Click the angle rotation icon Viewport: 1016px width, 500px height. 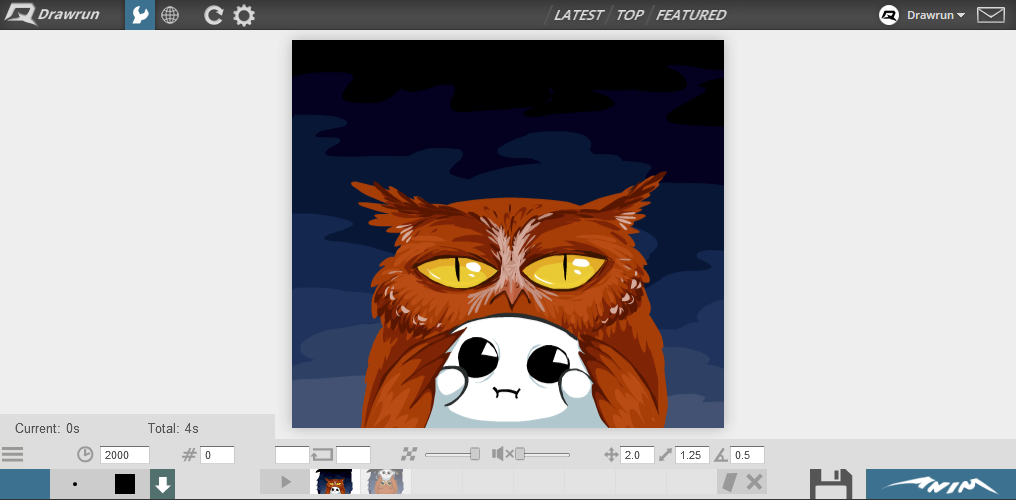pos(721,455)
